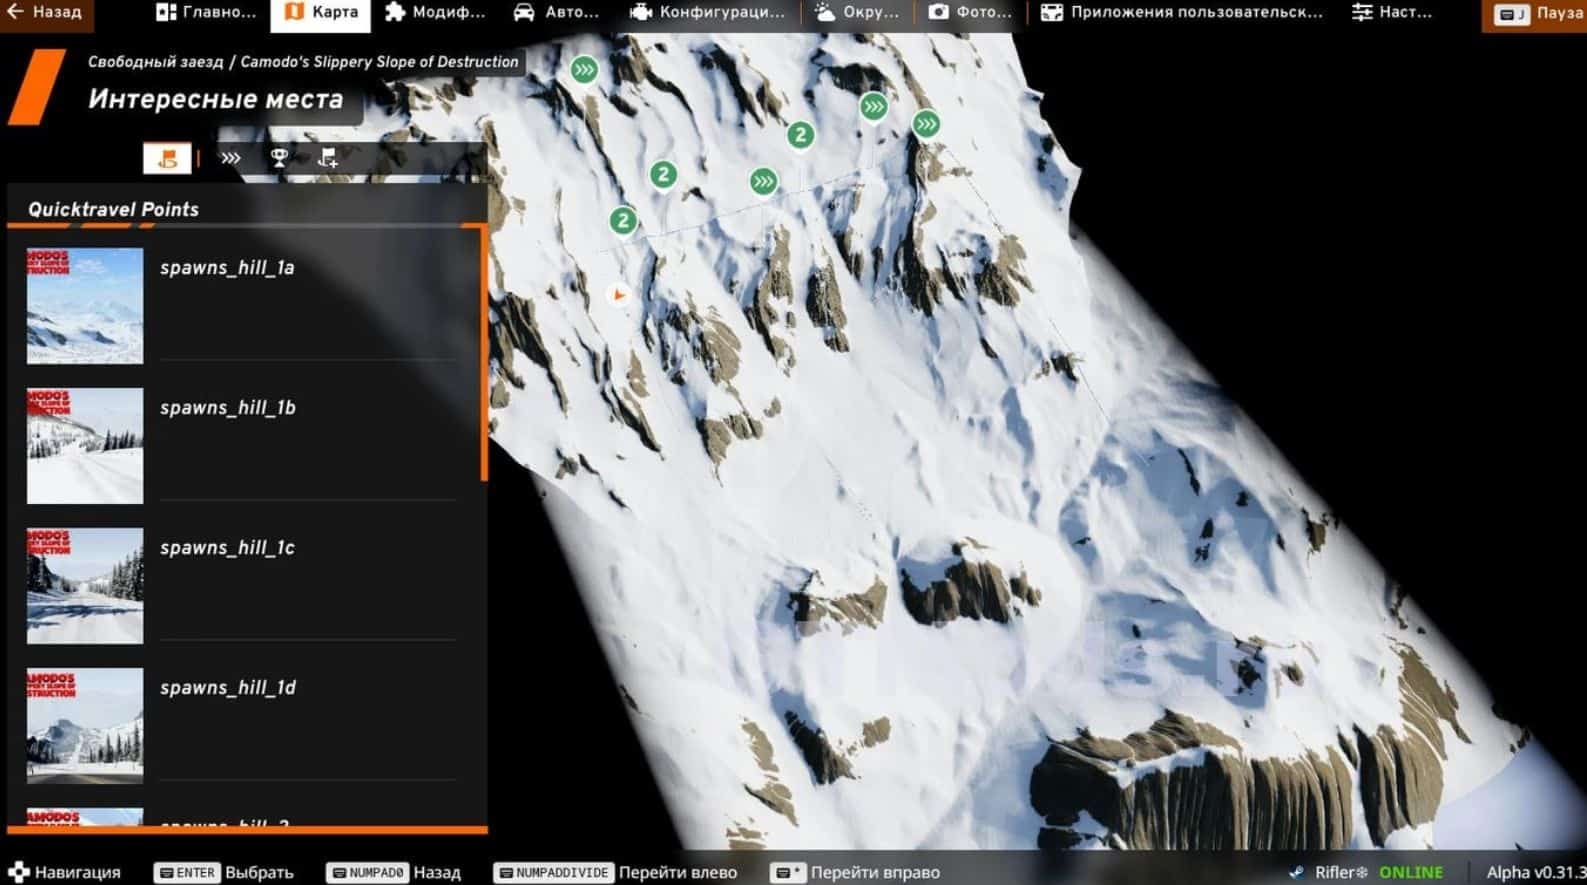Image resolution: width=1587 pixels, height=885 pixels.
Task: Switch to the Авто tab
Action: click(556, 13)
